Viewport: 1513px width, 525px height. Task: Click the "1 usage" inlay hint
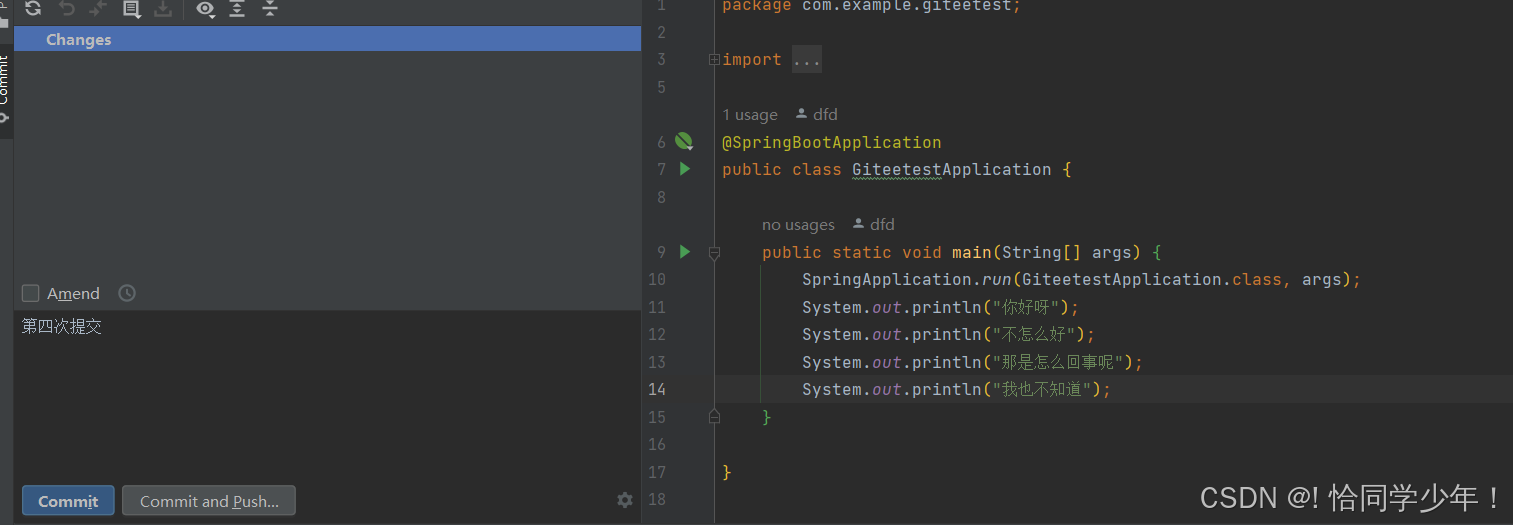(x=750, y=115)
